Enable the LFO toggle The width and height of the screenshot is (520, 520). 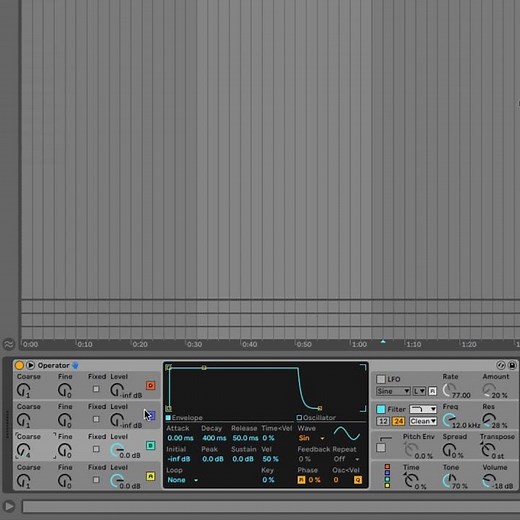point(381,379)
